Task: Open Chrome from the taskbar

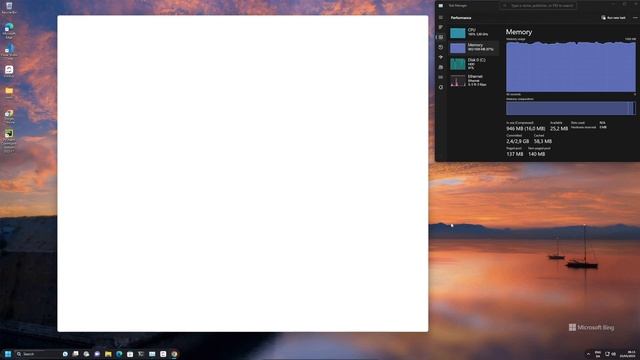Action: tap(174, 354)
